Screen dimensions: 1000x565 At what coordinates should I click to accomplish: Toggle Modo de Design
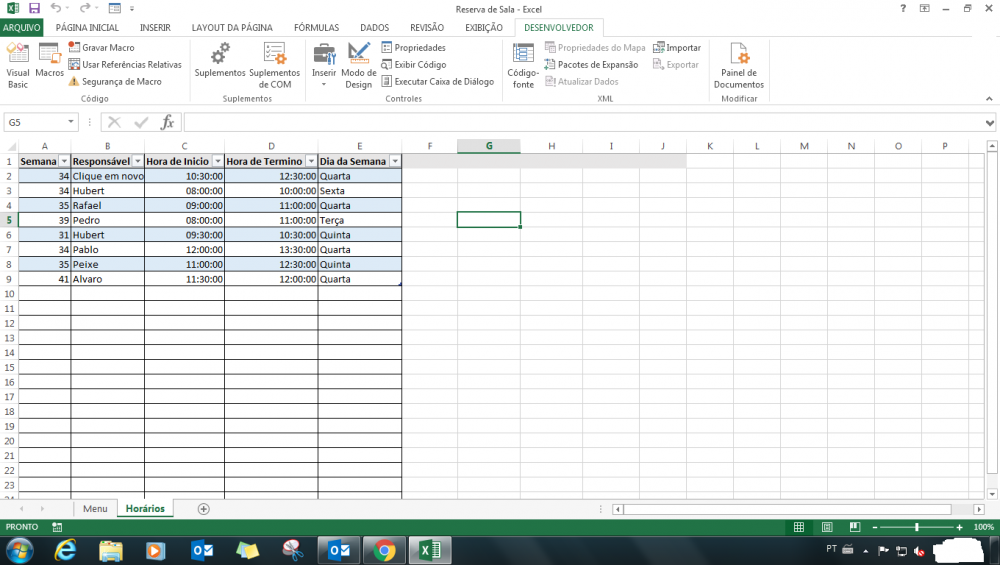(x=359, y=65)
